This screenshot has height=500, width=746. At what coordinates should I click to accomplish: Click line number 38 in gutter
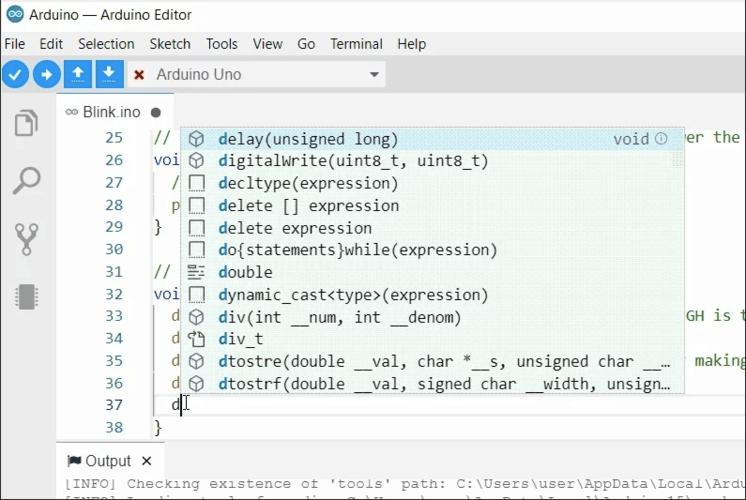coord(114,427)
